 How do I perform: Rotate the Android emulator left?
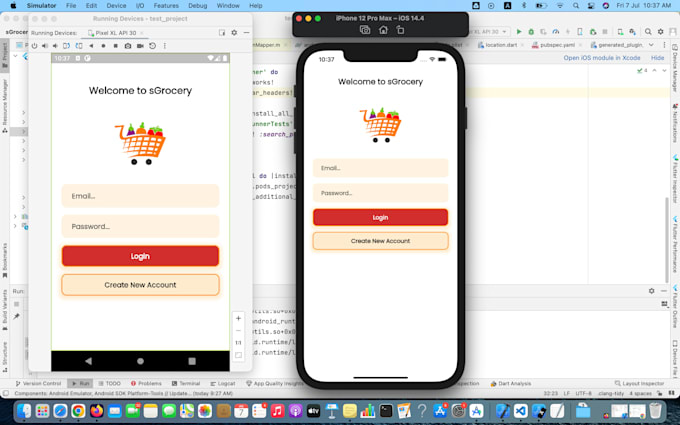[x=66, y=46]
